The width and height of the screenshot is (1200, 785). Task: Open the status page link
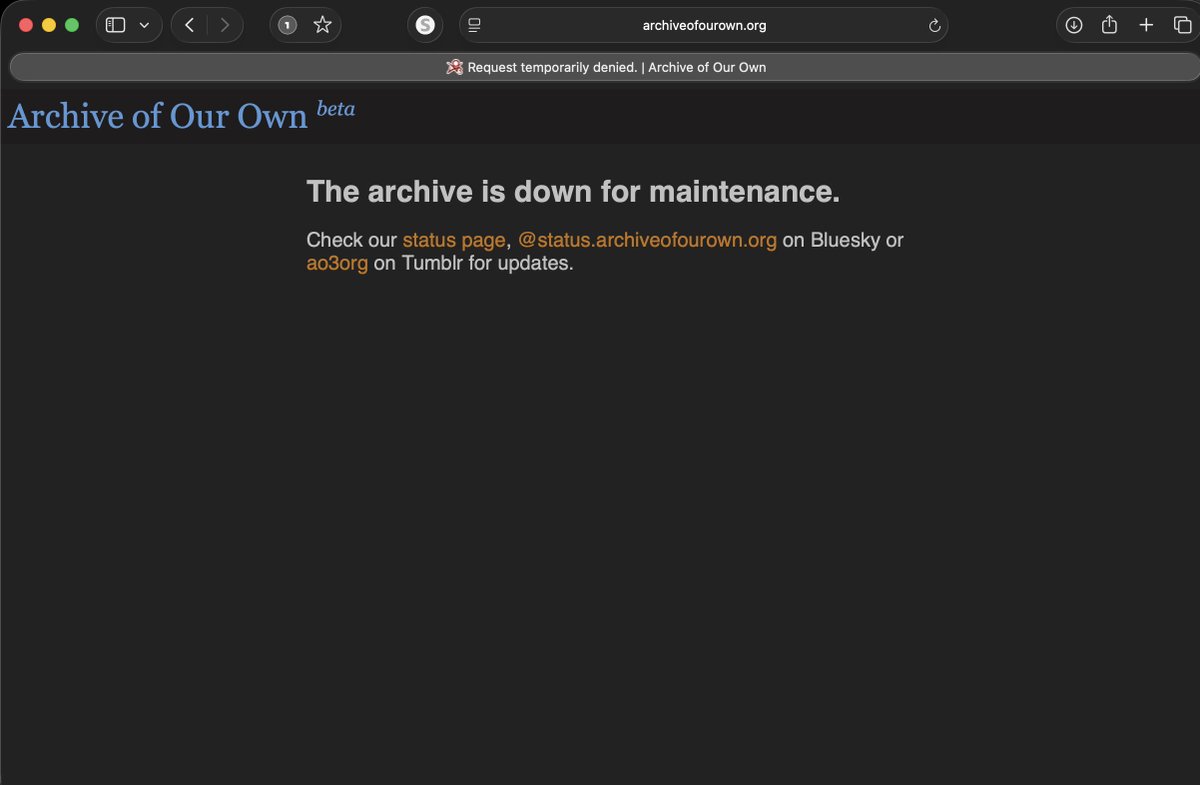pos(454,240)
